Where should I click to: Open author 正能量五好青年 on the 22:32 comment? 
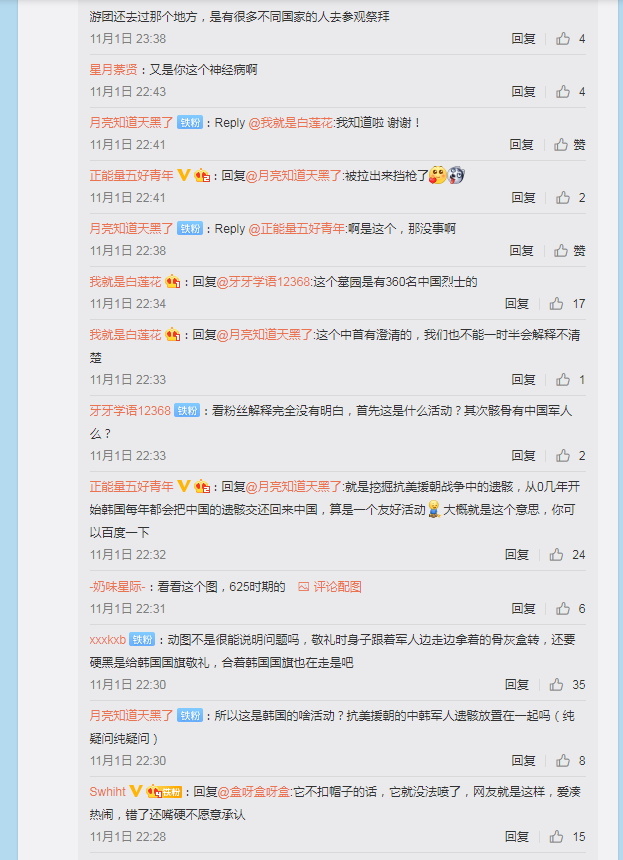(132, 486)
